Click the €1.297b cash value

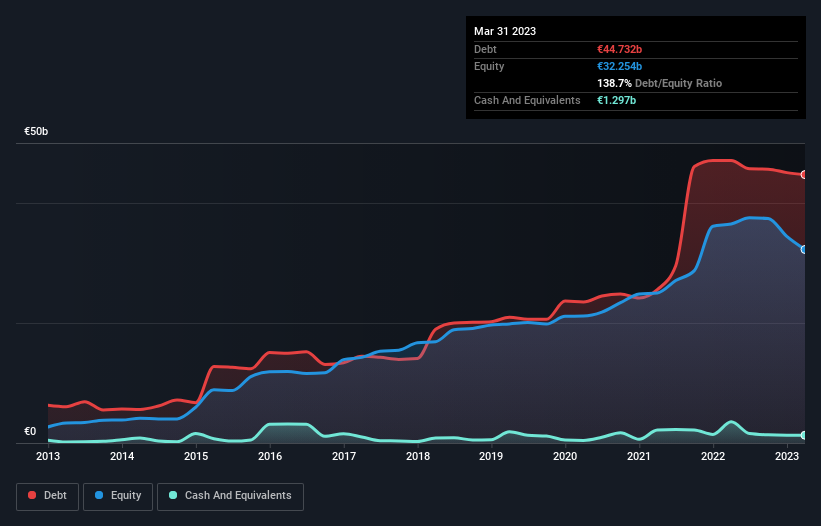click(616, 100)
